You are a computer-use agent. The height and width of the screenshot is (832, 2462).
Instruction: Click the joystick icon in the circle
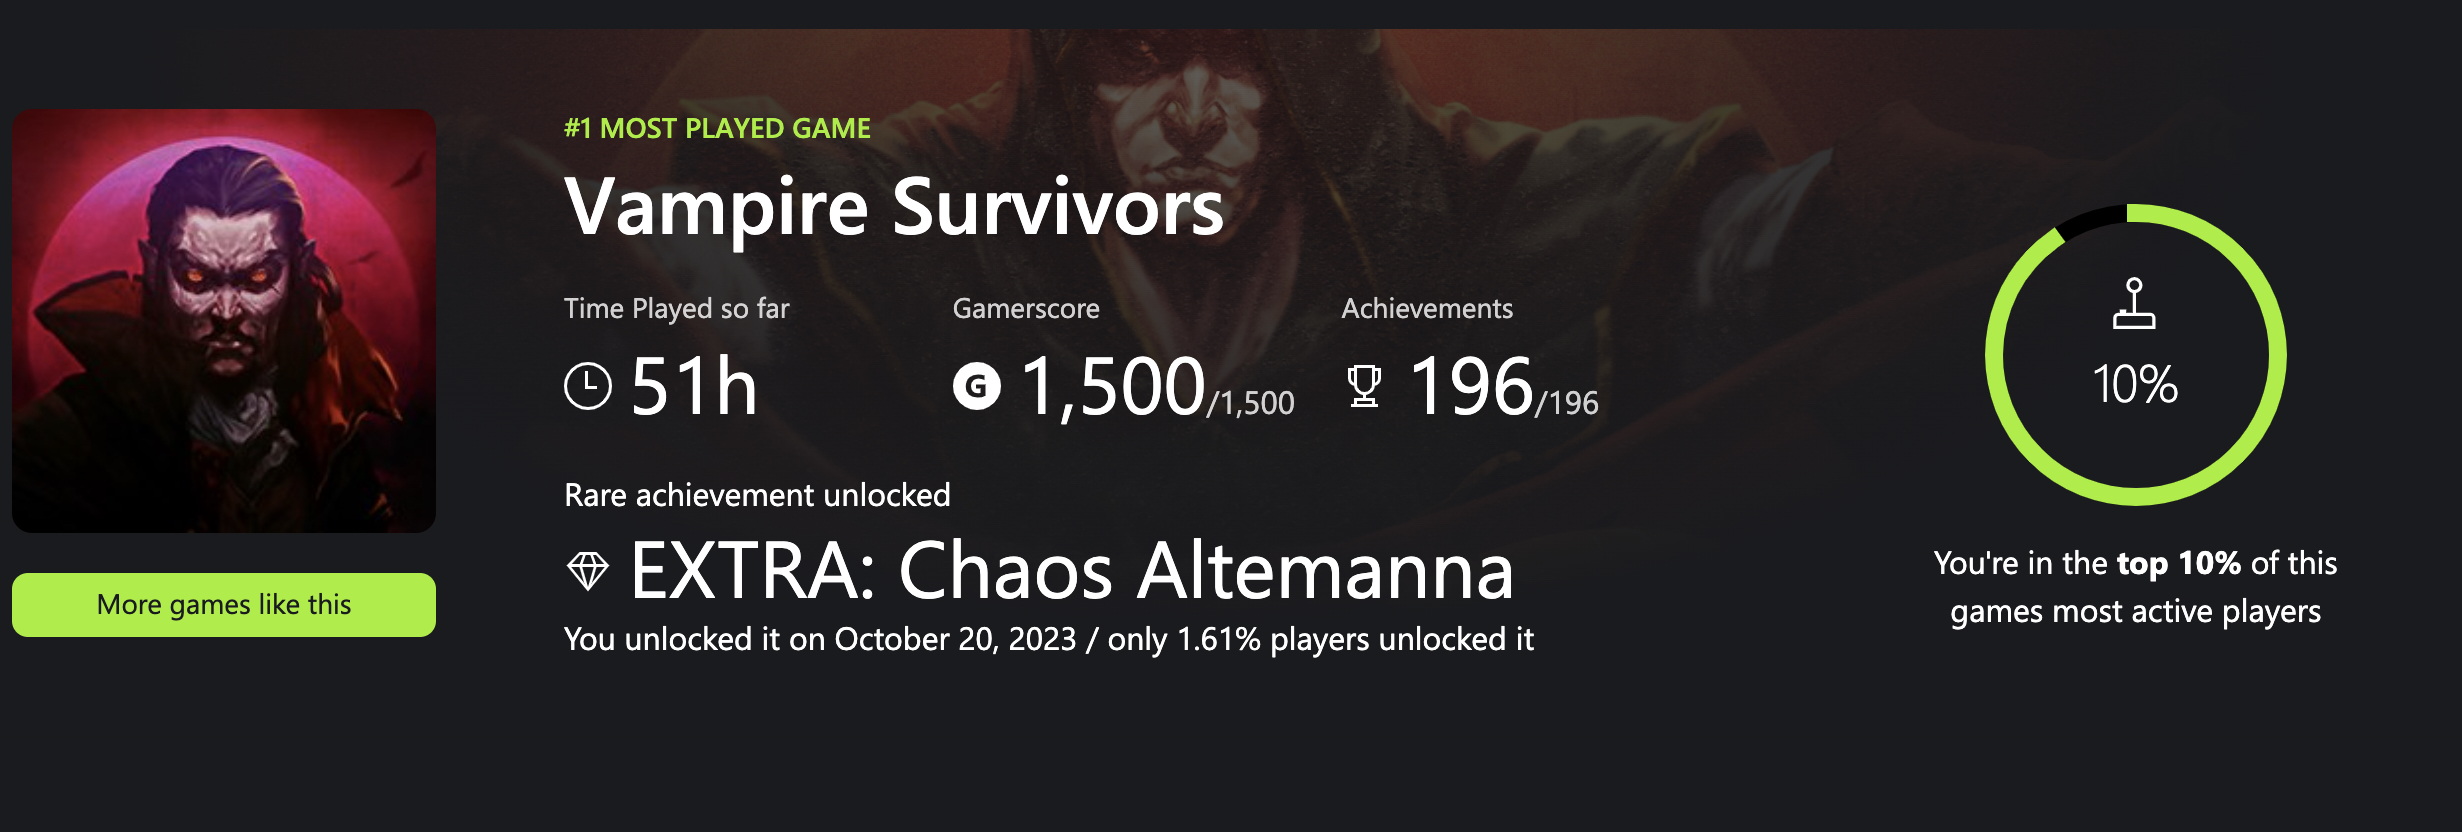coord(2134,304)
